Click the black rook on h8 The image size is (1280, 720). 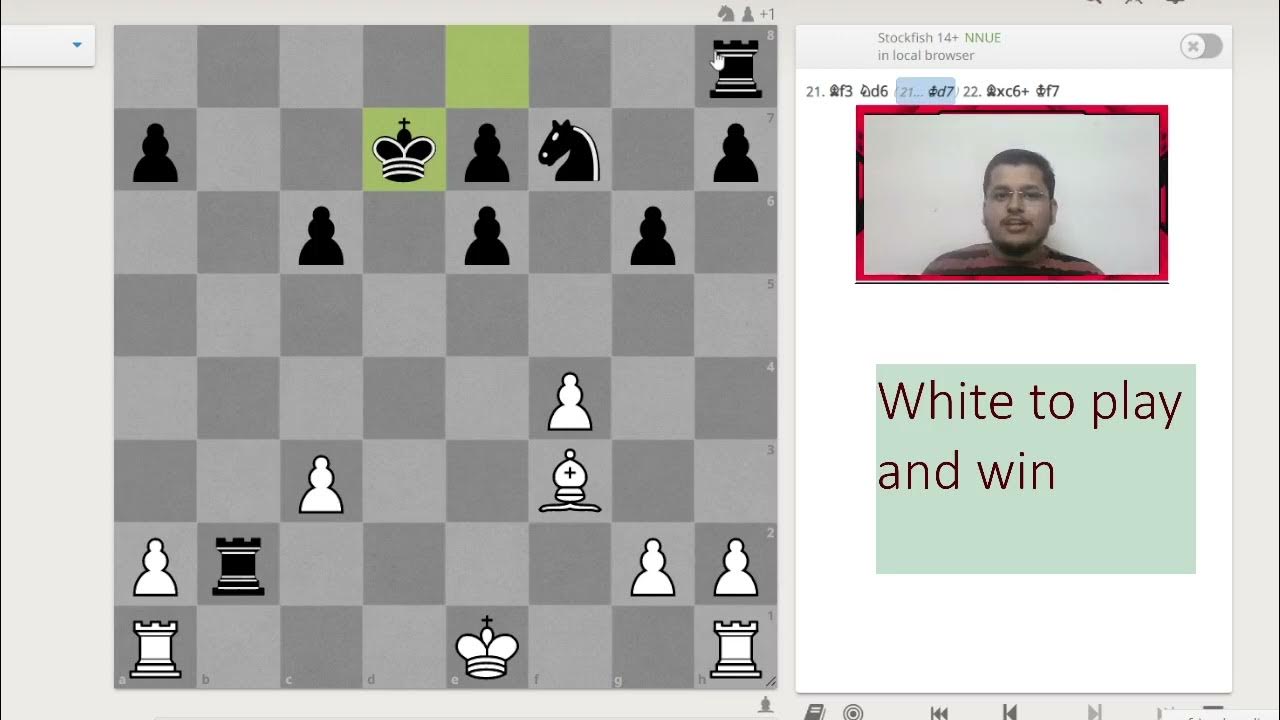point(735,67)
